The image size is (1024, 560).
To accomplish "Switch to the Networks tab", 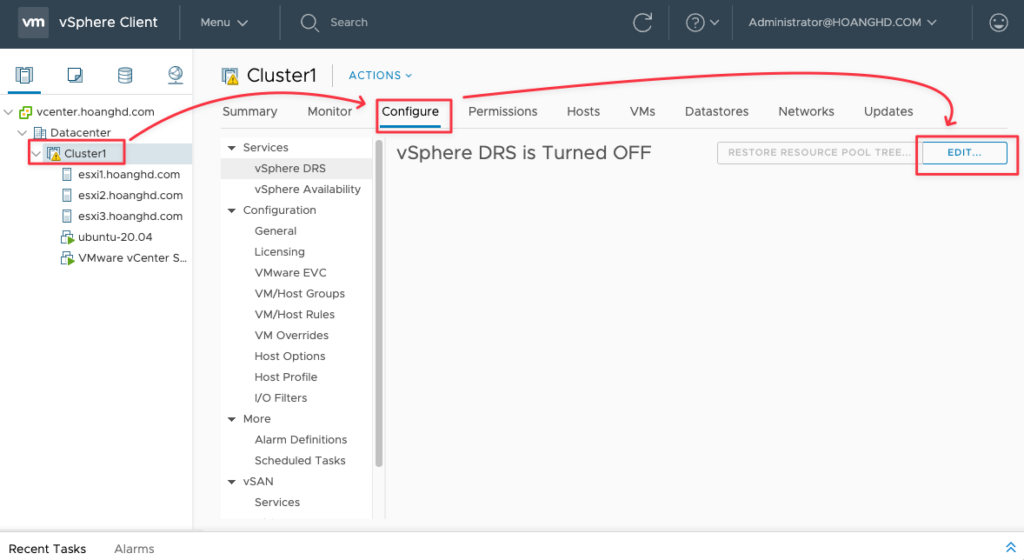I will [x=806, y=112].
